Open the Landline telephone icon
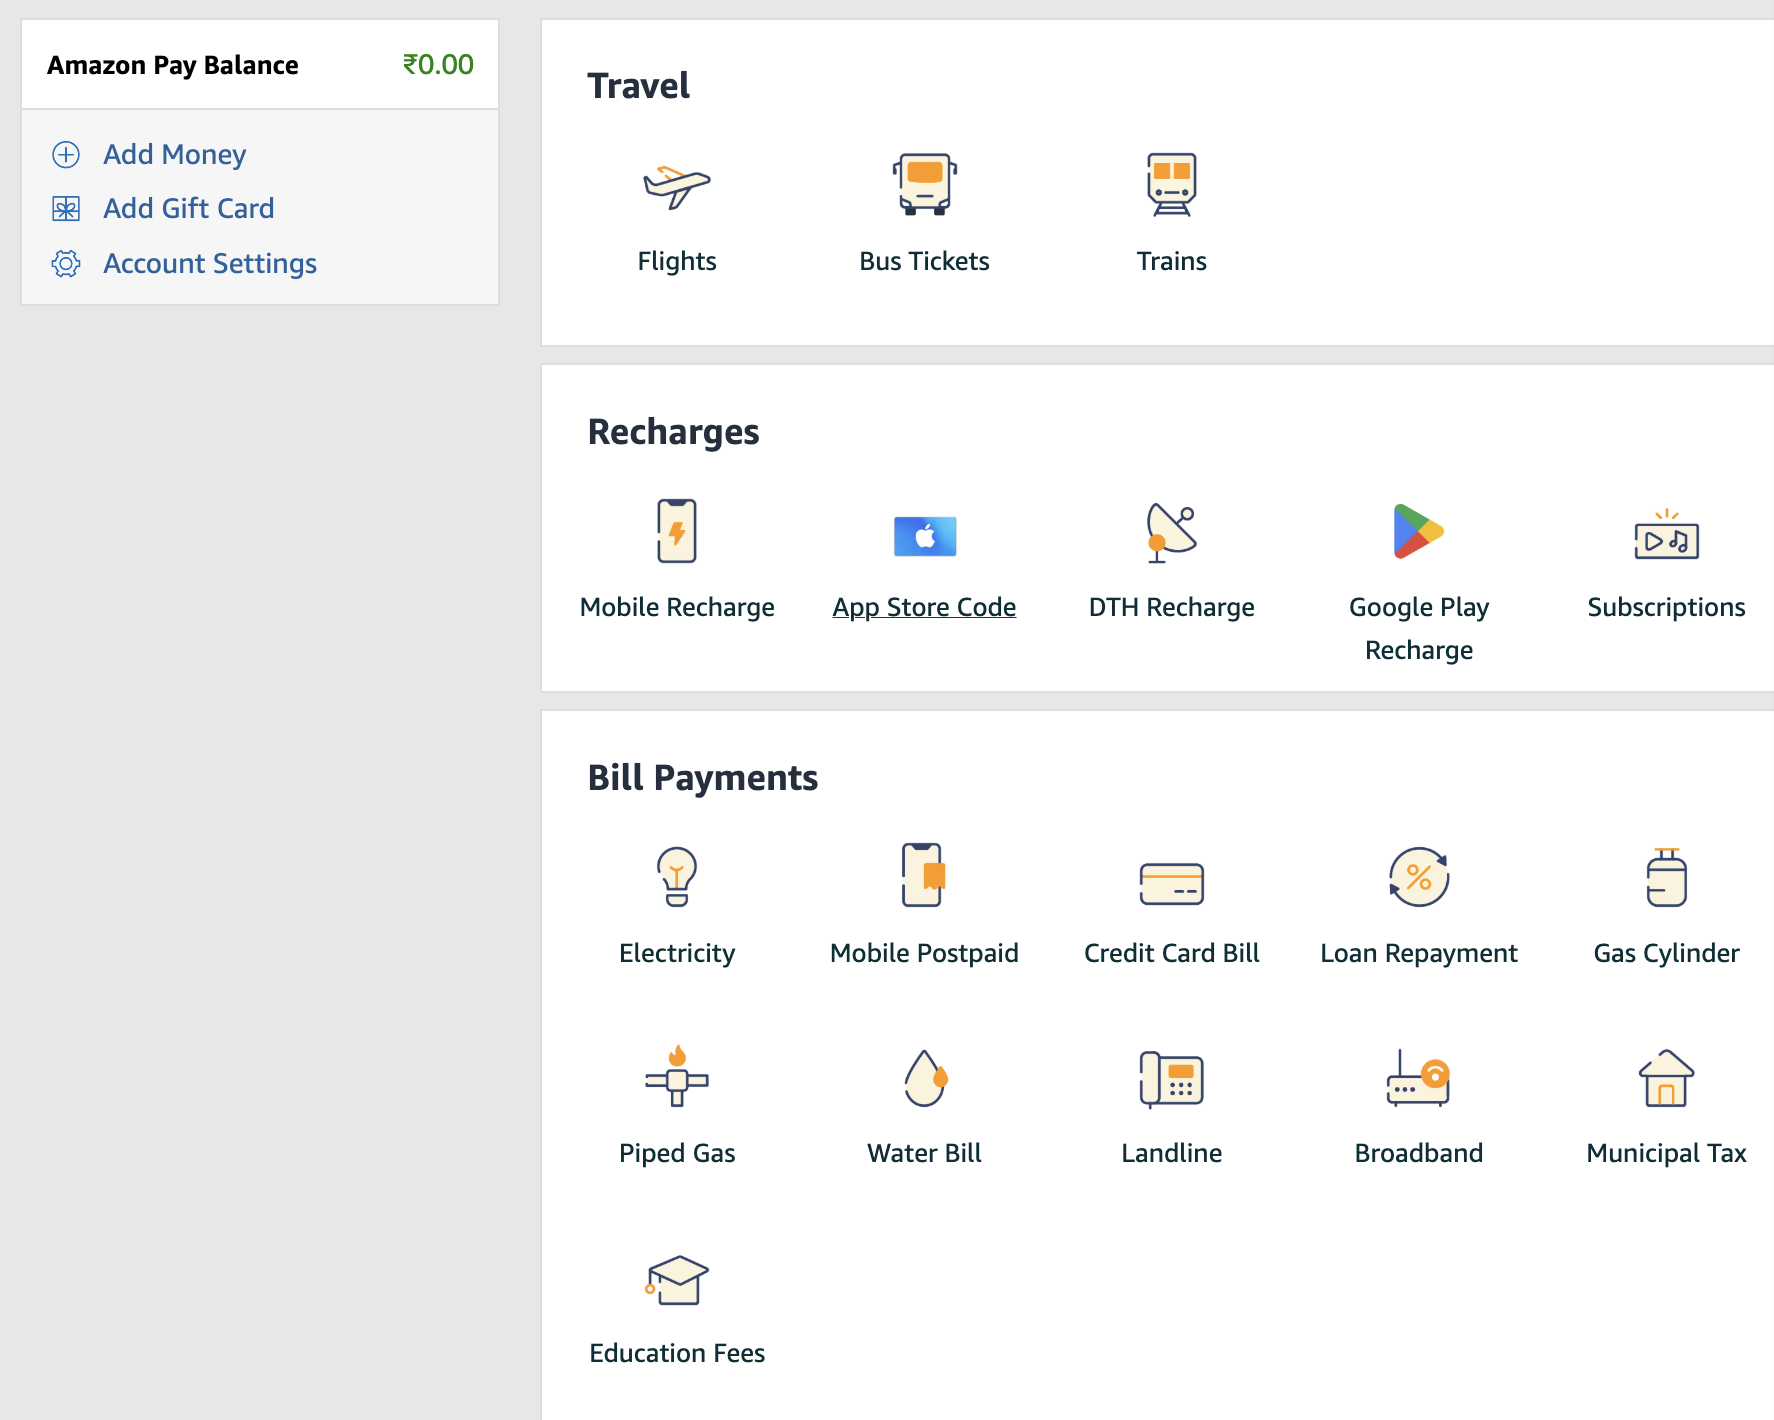 1171,1079
